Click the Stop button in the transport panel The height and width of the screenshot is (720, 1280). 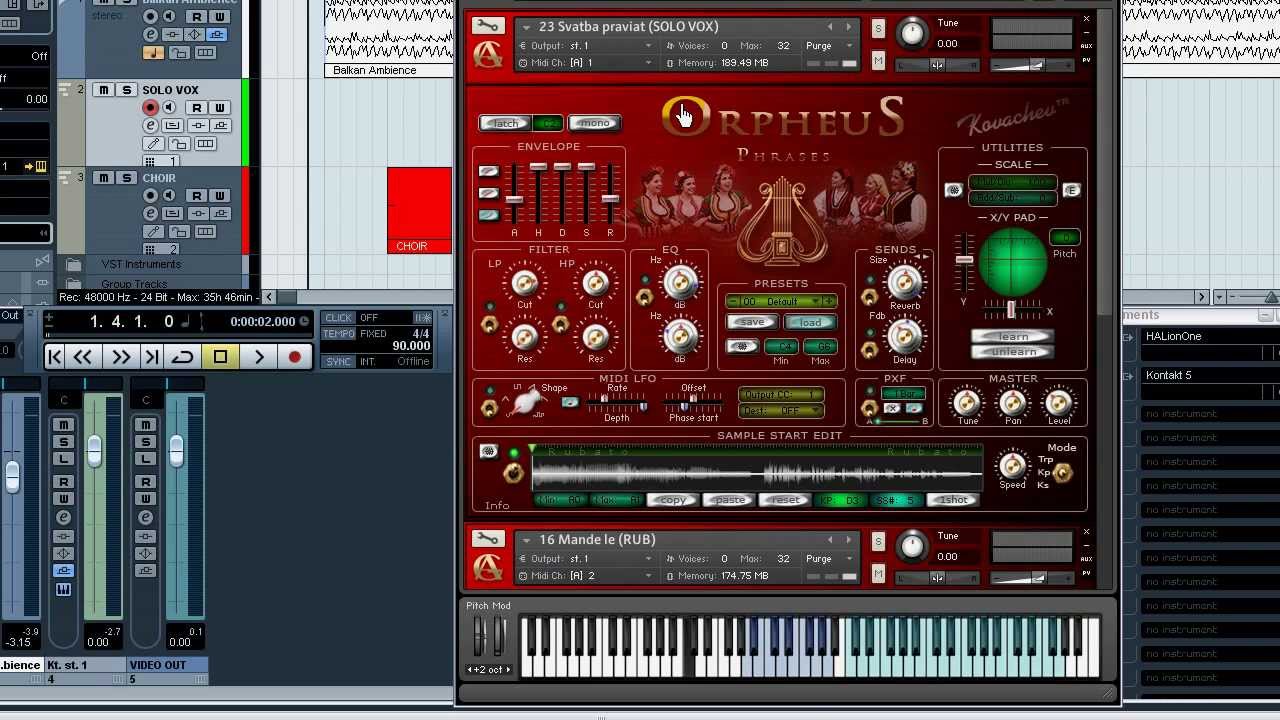pyautogui.click(x=220, y=357)
